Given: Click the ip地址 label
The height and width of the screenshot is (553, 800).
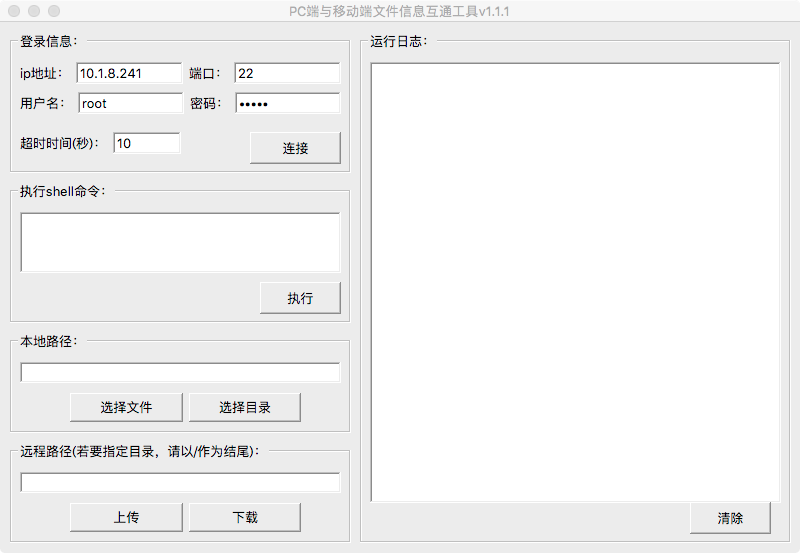Looking at the screenshot, I should coord(41,73).
